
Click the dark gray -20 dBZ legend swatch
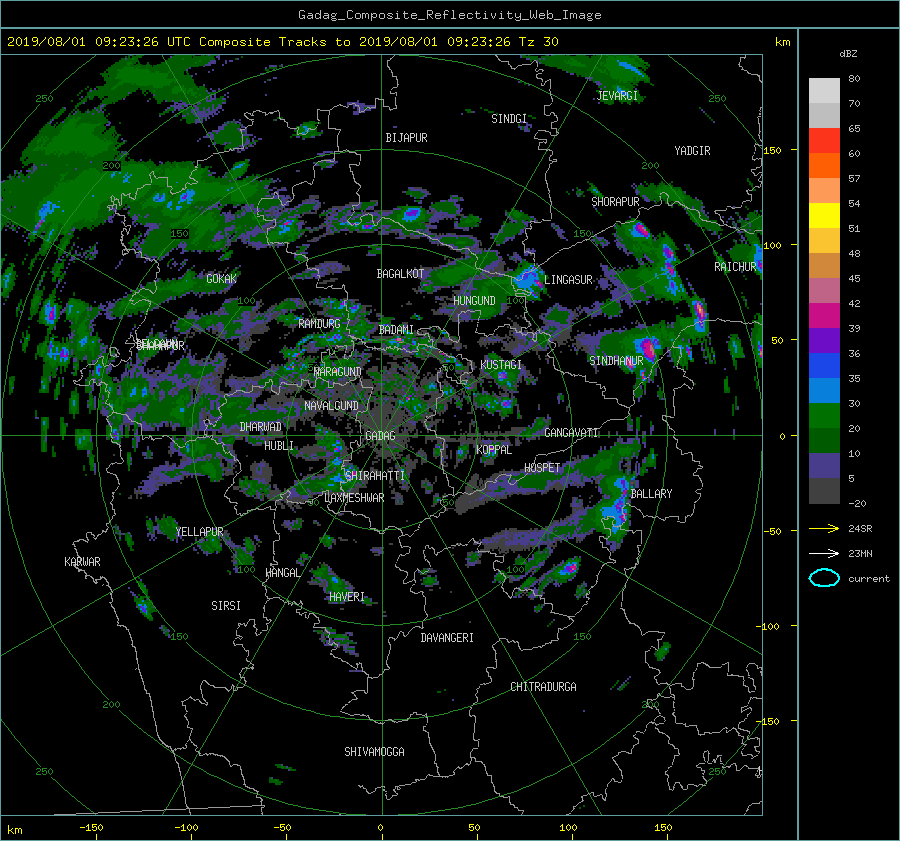coord(824,491)
